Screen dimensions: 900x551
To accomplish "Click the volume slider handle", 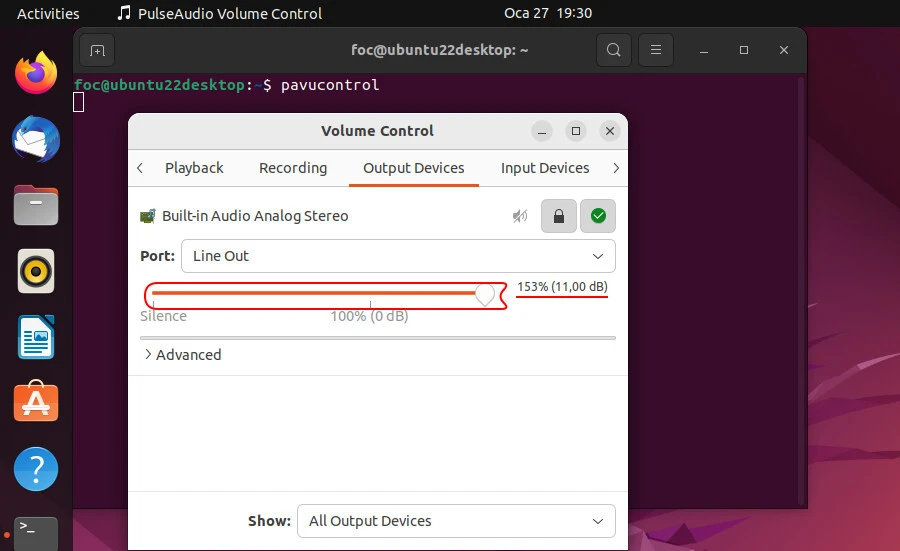I will 485,294.
